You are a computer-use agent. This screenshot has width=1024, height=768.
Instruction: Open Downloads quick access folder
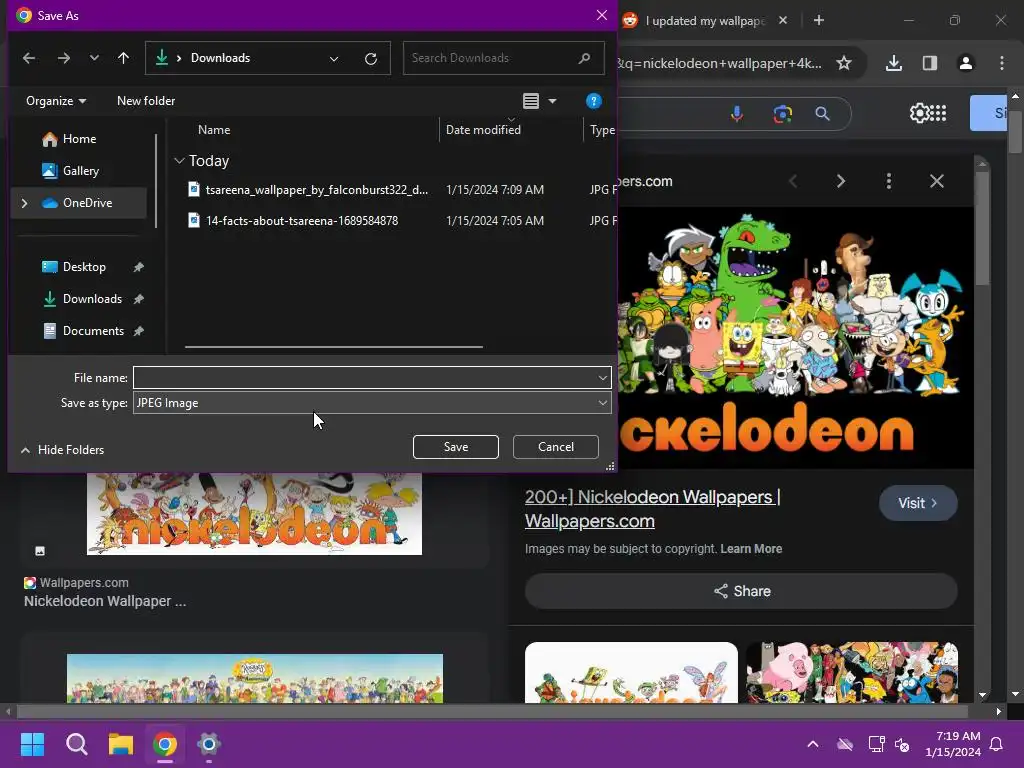91,299
